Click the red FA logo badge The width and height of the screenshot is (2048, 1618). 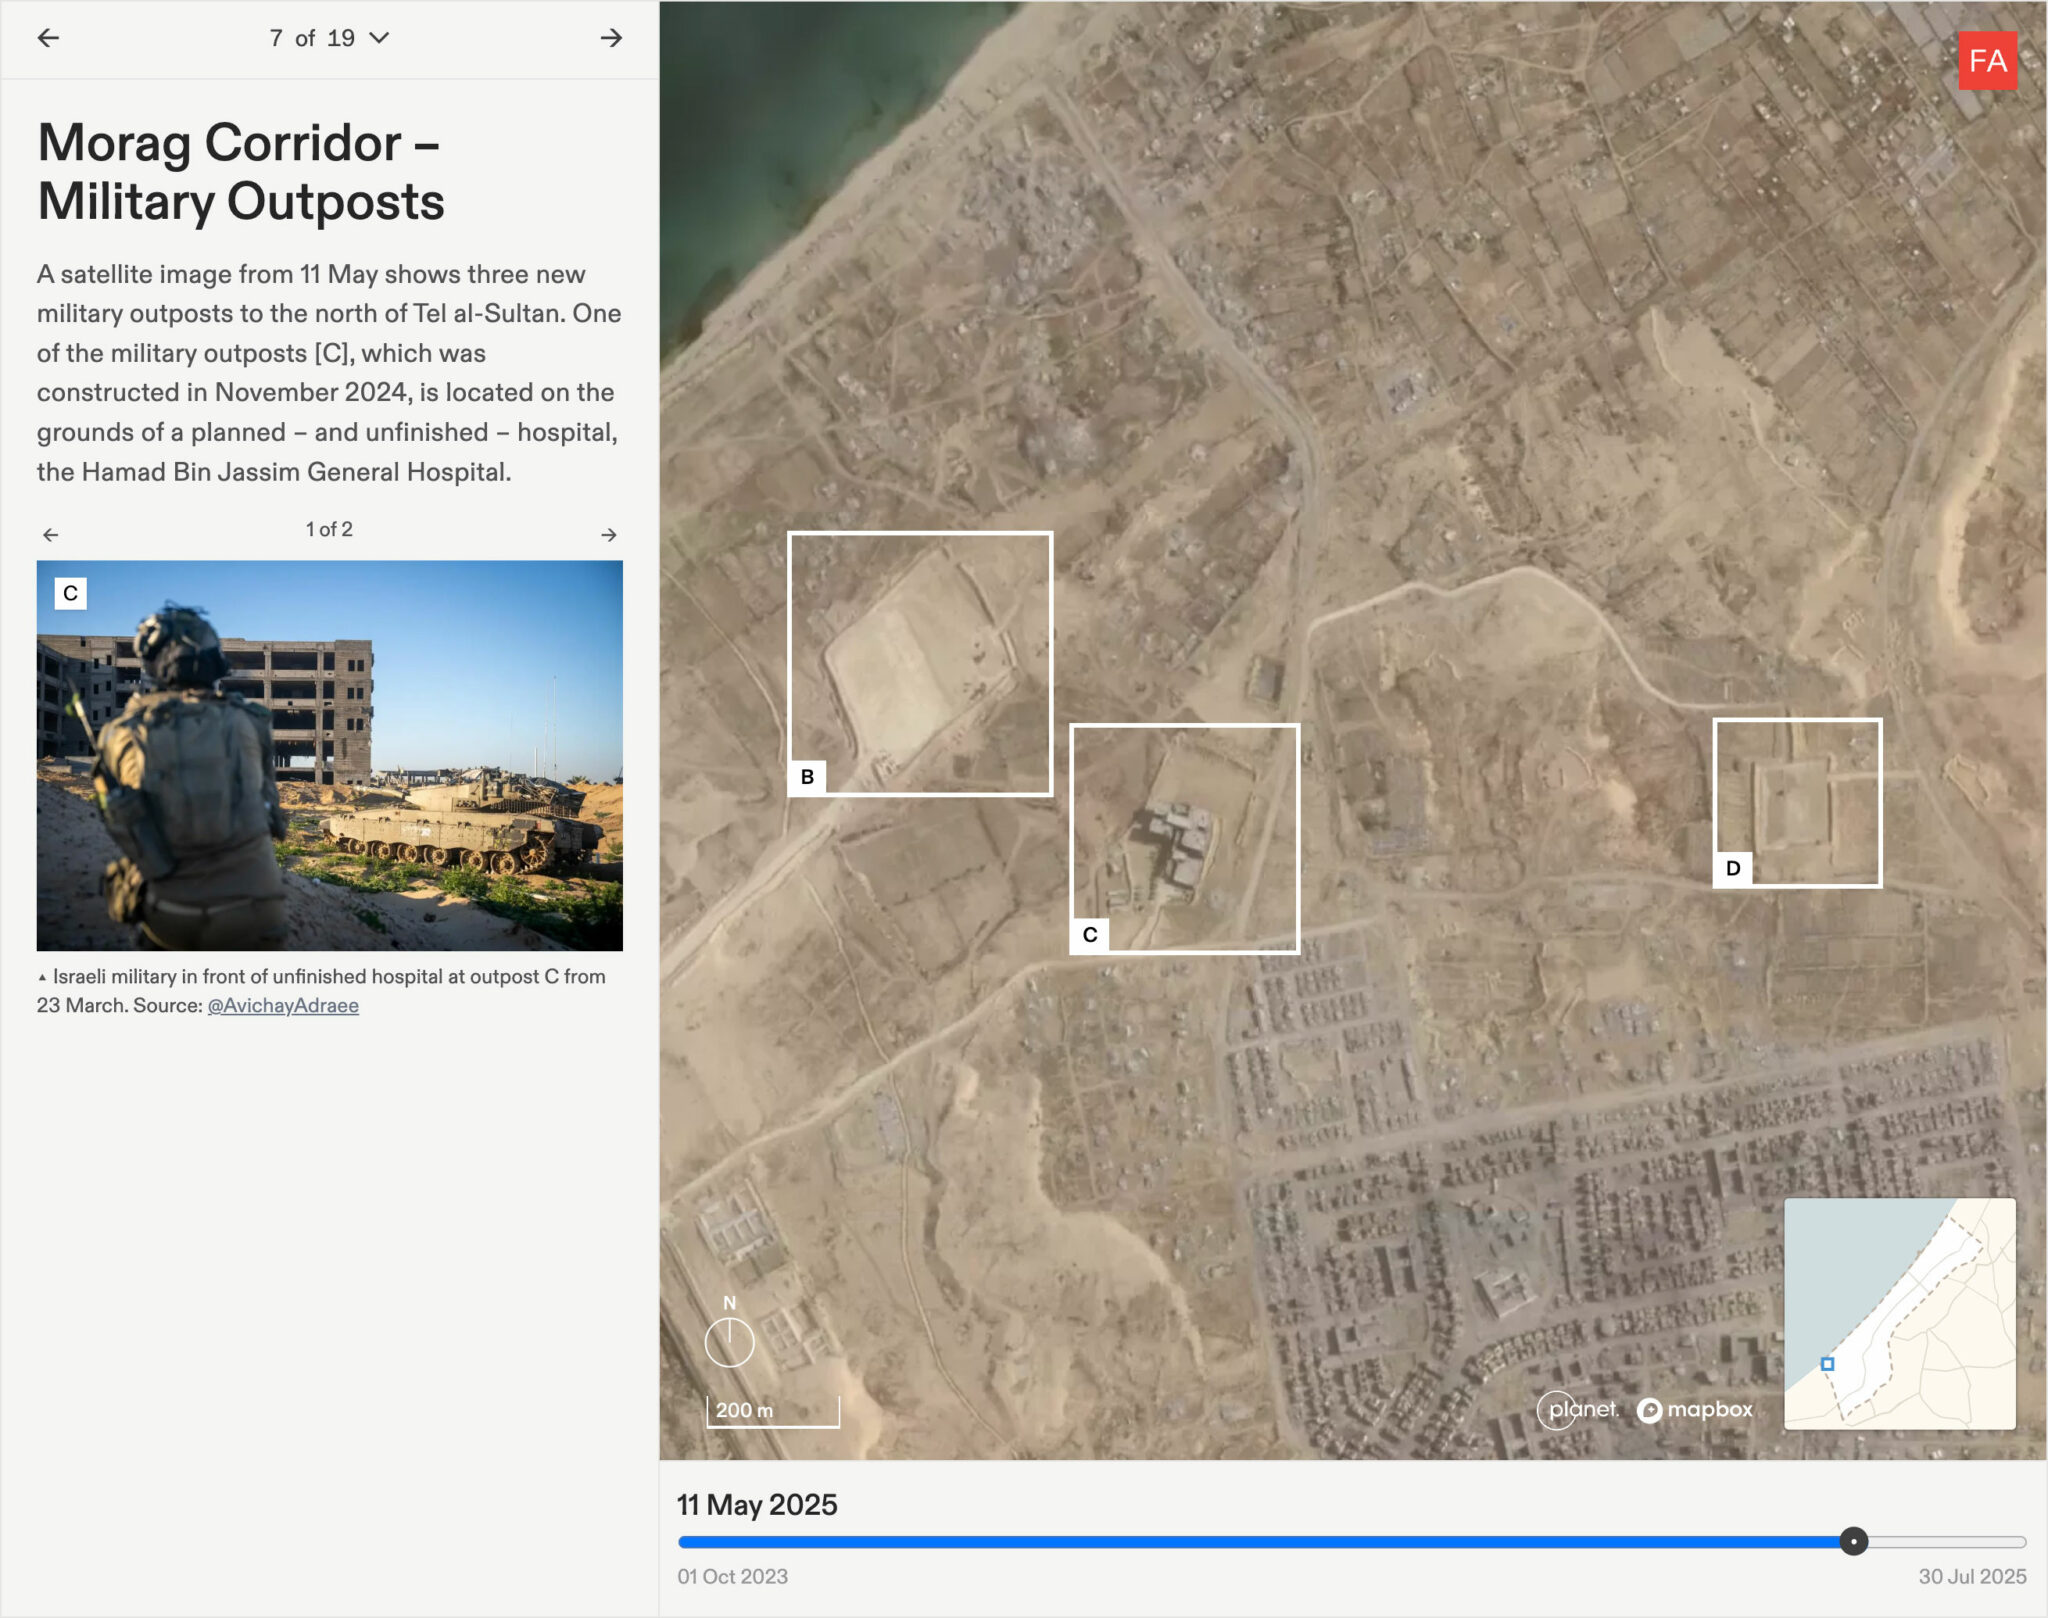pos(1986,61)
